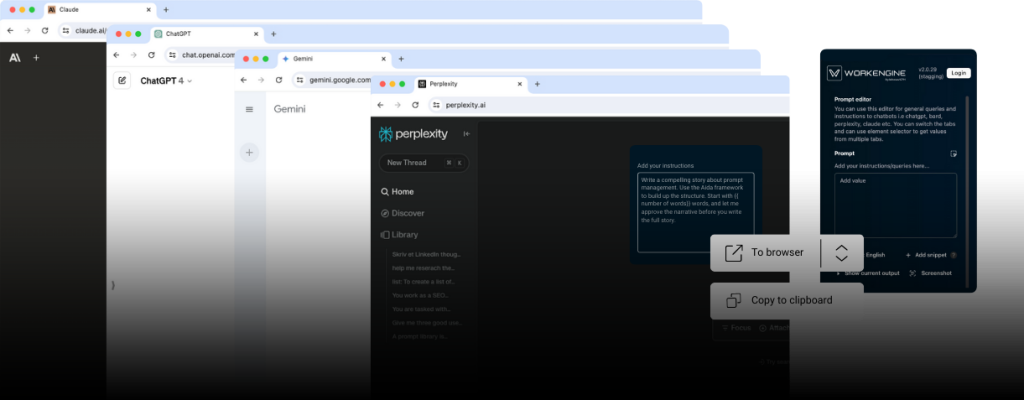Collapse the Perplexity sidebar
This screenshot has height=400, width=1024.
point(466,133)
